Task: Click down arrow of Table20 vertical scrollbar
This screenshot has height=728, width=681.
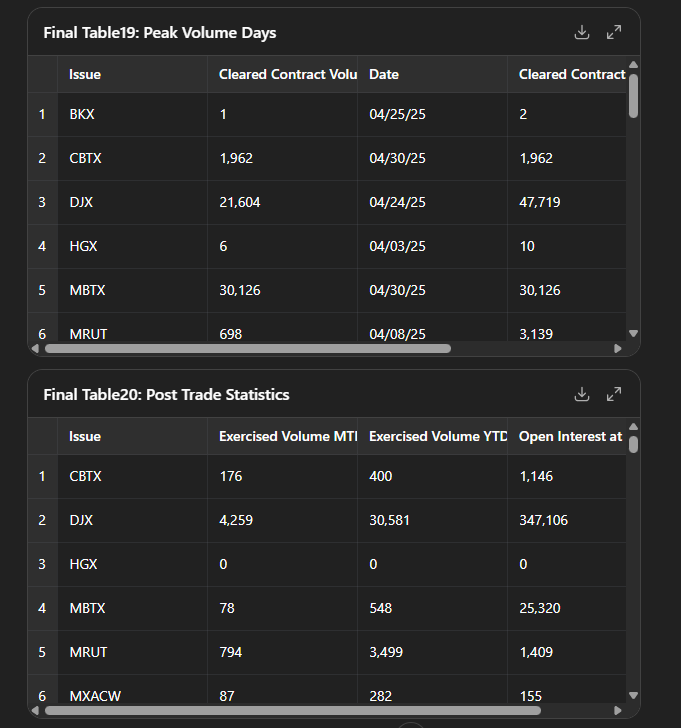Action: 633,695
